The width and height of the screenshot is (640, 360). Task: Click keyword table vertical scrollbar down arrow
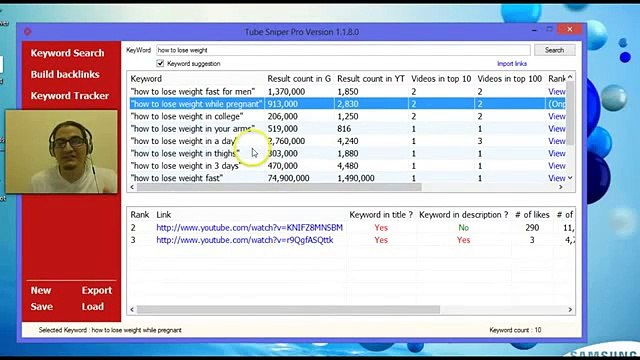pos(570,178)
